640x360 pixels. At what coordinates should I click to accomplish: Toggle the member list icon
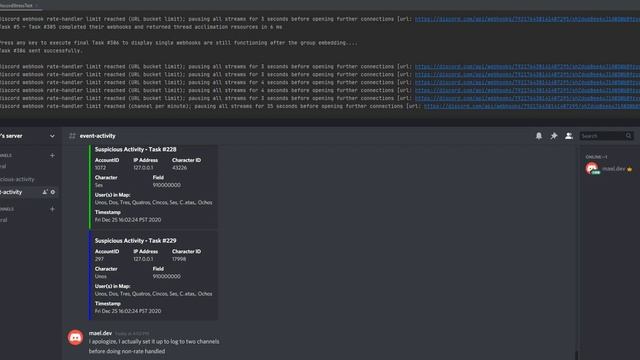tap(569, 136)
